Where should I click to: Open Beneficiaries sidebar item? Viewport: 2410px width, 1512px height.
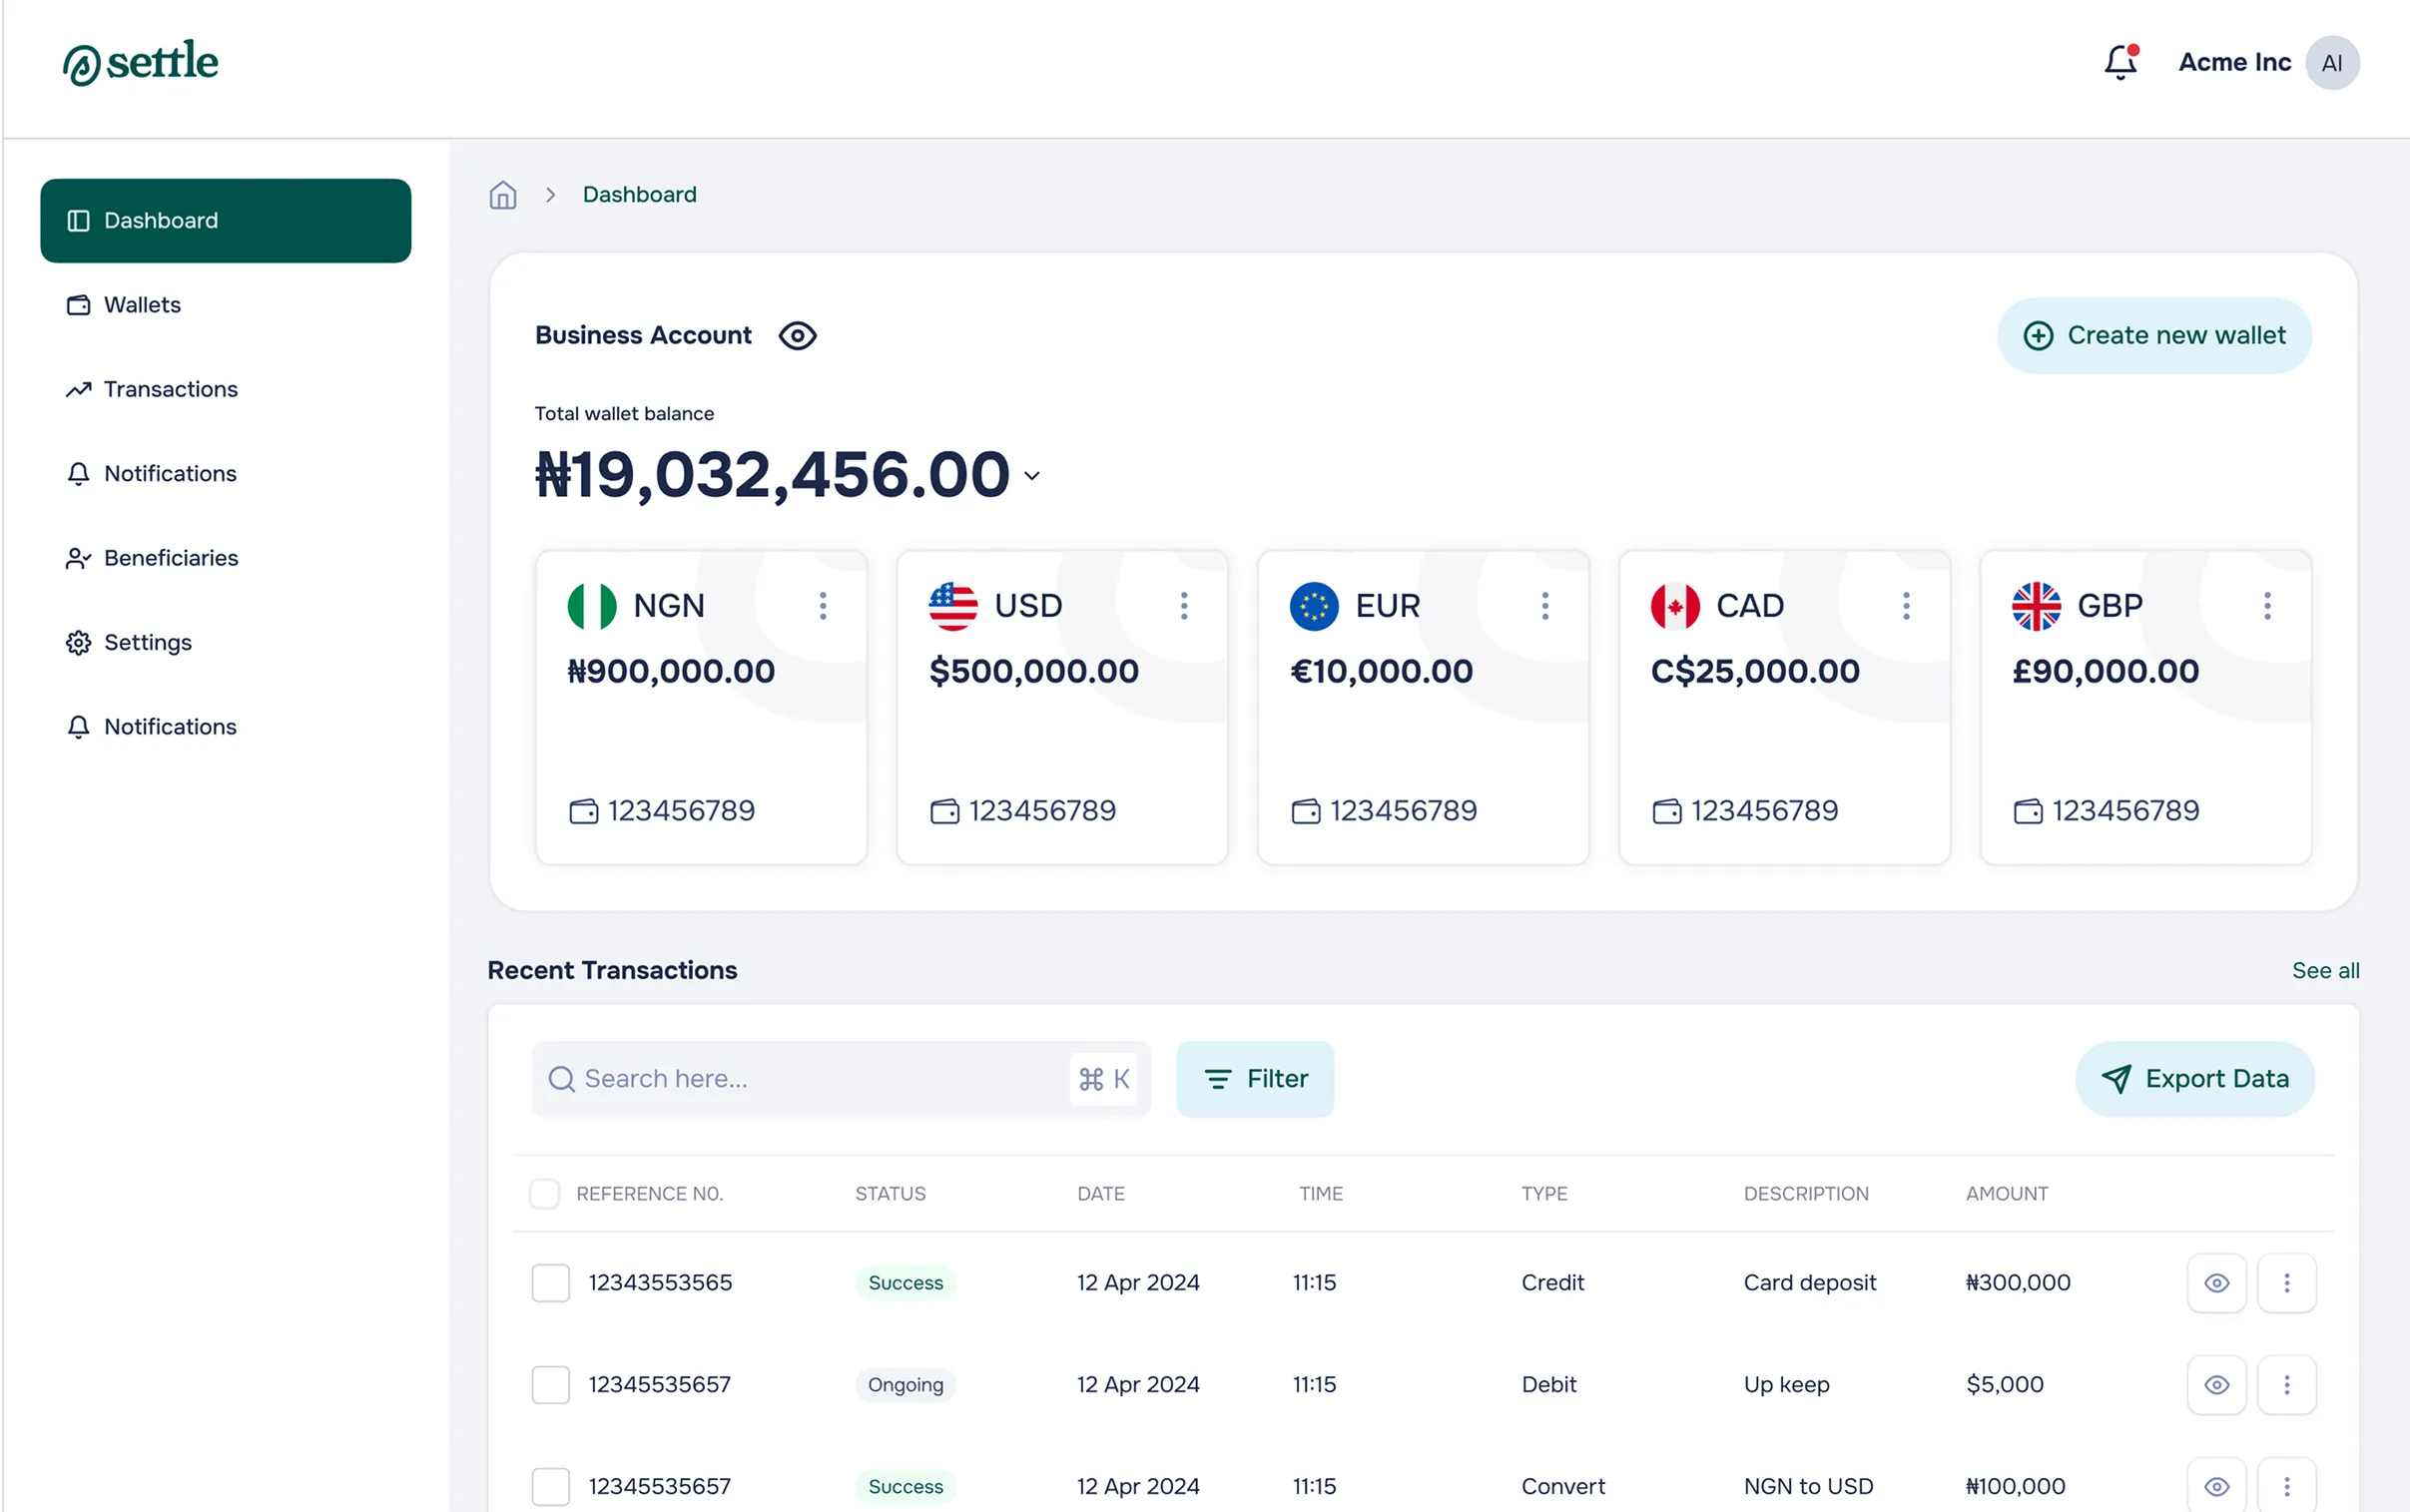(x=171, y=558)
